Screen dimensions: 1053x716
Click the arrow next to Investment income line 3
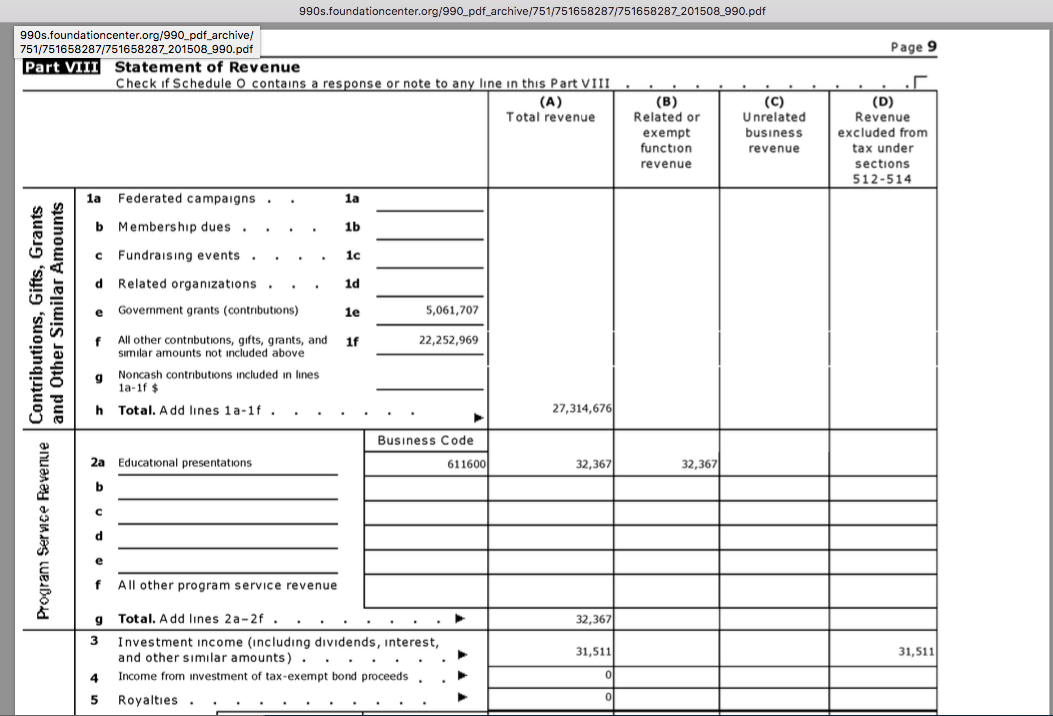[x=462, y=654]
